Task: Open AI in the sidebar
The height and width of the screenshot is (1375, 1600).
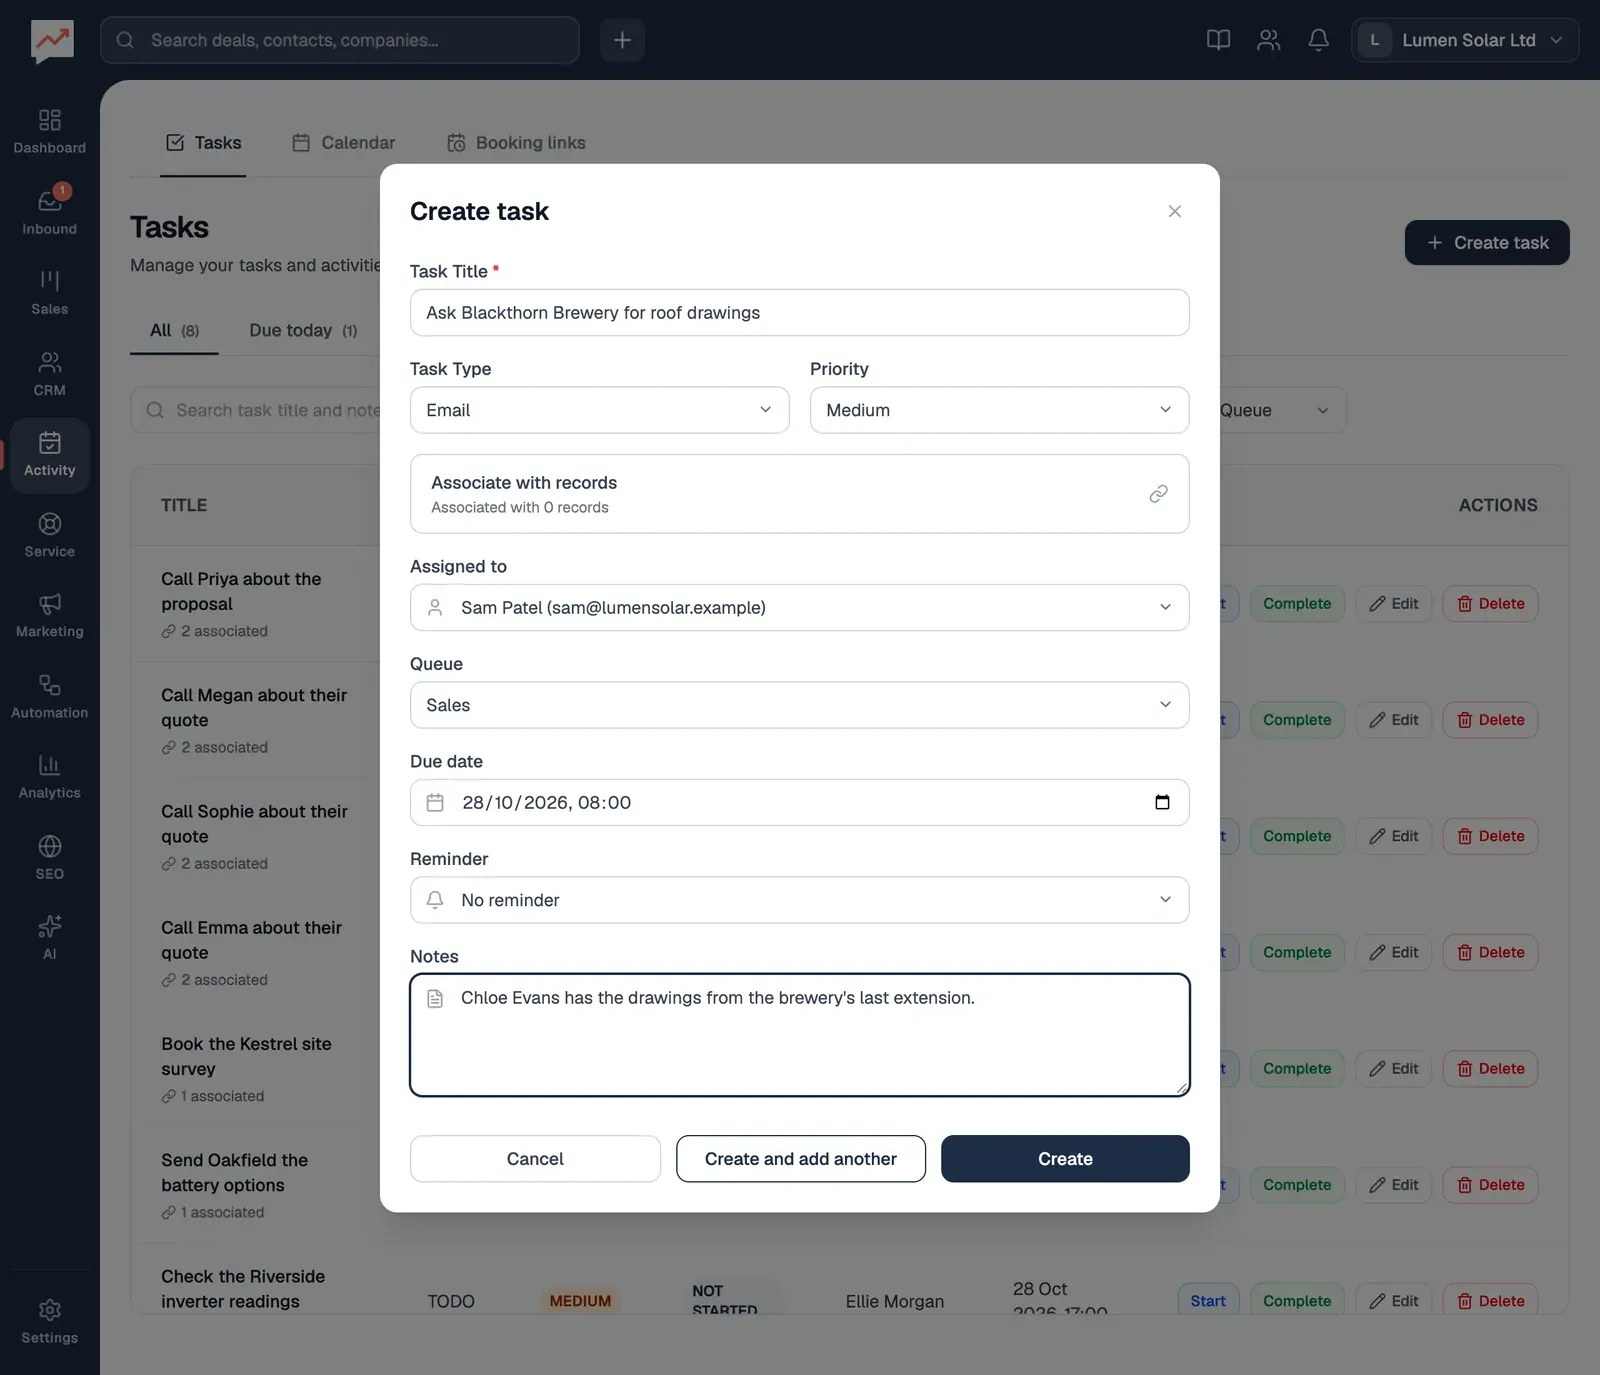Action: pos(49,937)
